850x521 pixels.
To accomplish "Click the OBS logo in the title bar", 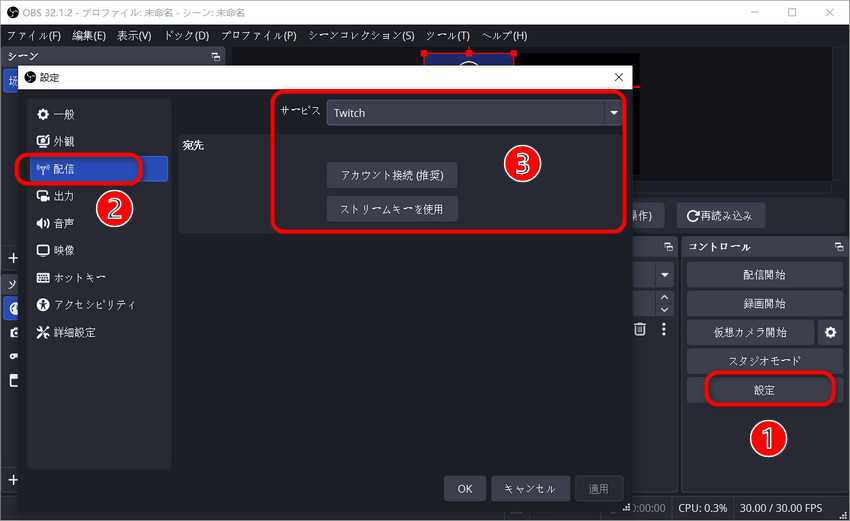I will [x=12, y=12].
